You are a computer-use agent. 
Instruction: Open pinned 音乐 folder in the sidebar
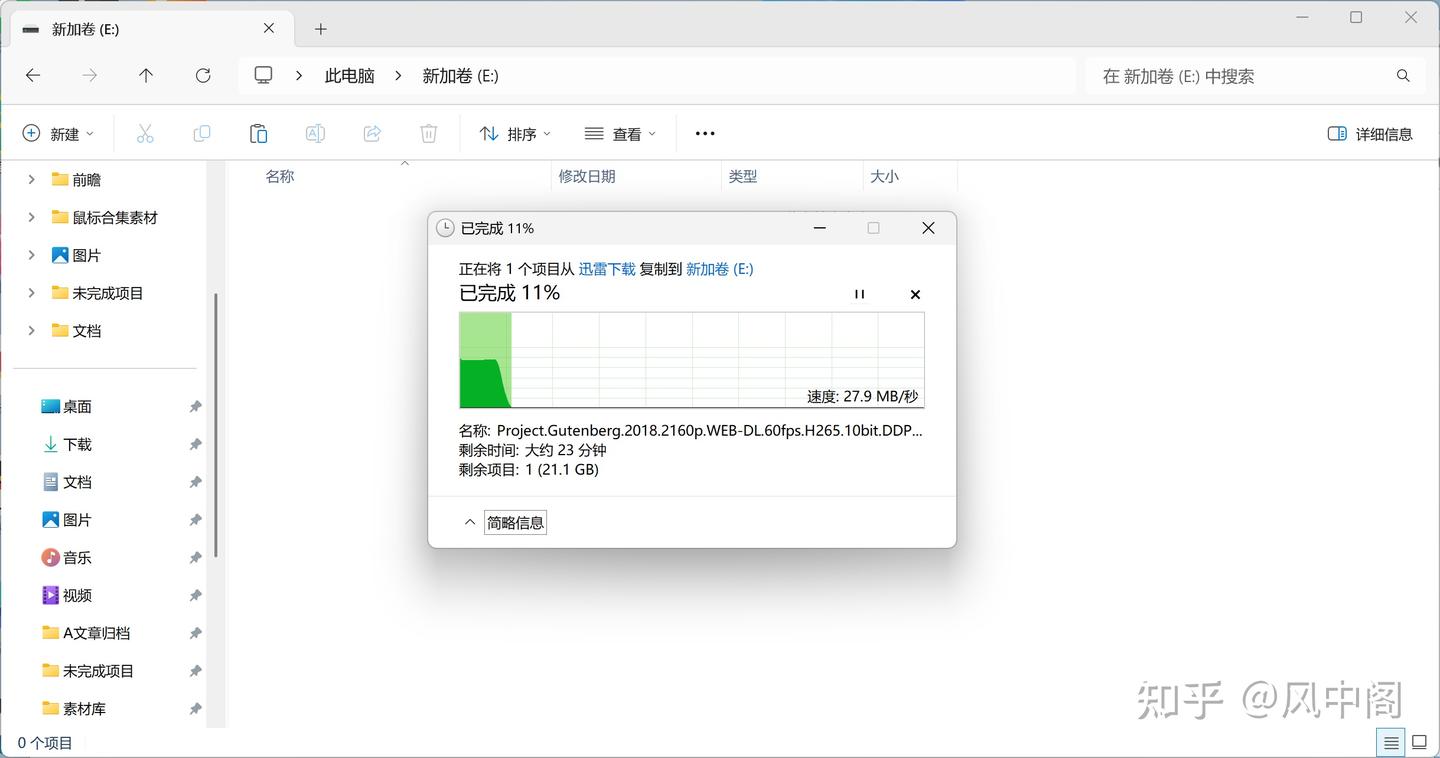tap(66, 557)
